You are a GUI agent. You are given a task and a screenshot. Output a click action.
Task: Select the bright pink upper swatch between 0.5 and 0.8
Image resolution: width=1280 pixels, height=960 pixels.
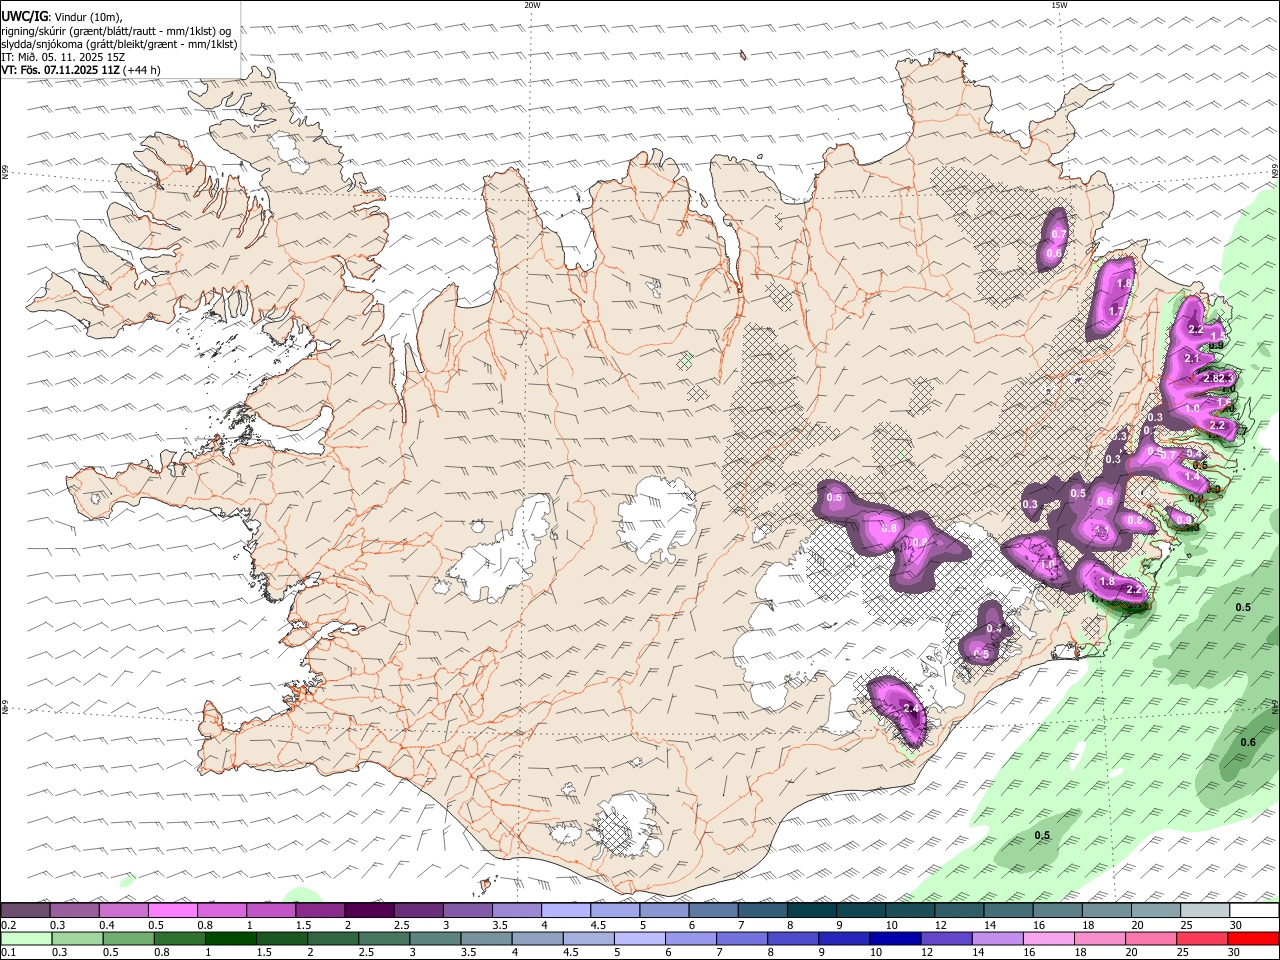coord(173,911)
